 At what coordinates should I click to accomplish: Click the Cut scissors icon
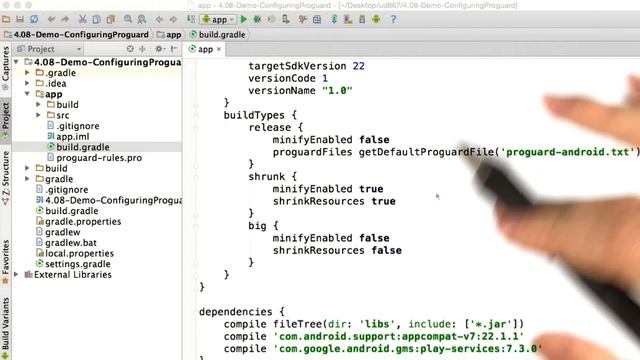(x=82, y=19)
